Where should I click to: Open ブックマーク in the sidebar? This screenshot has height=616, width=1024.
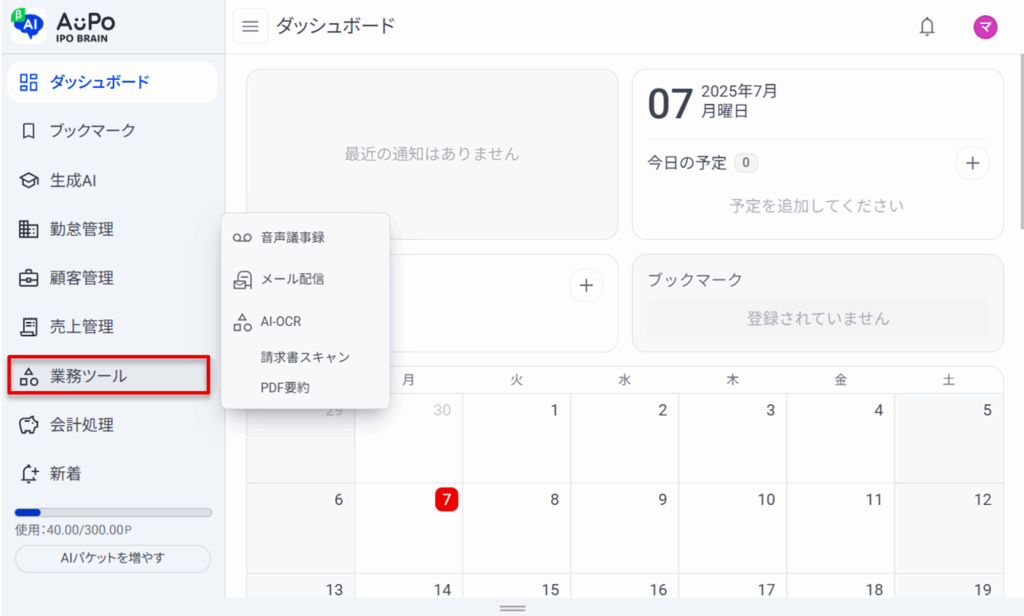click(x=112, y=131)
